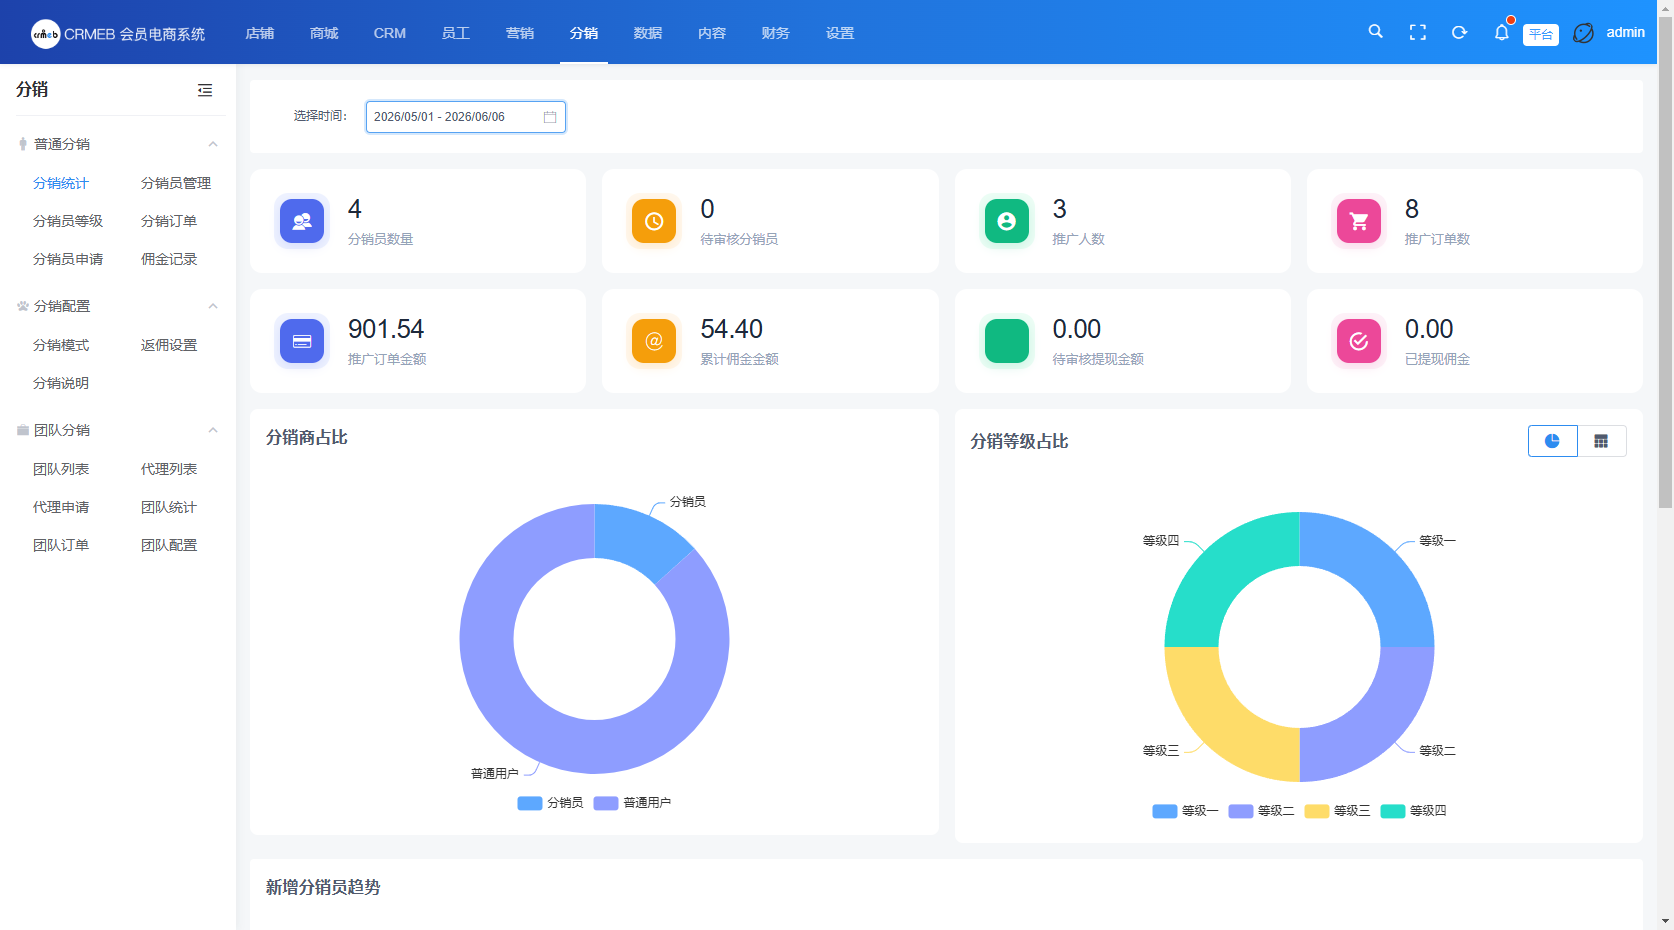Screen dimensions: 1674x930
Task: Click the calendar icon in date field
Action: point(550,117)
